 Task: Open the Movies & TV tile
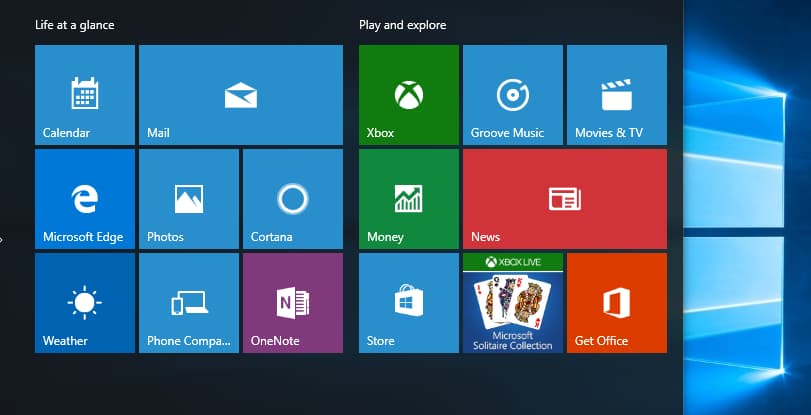[x=617, y=95]
